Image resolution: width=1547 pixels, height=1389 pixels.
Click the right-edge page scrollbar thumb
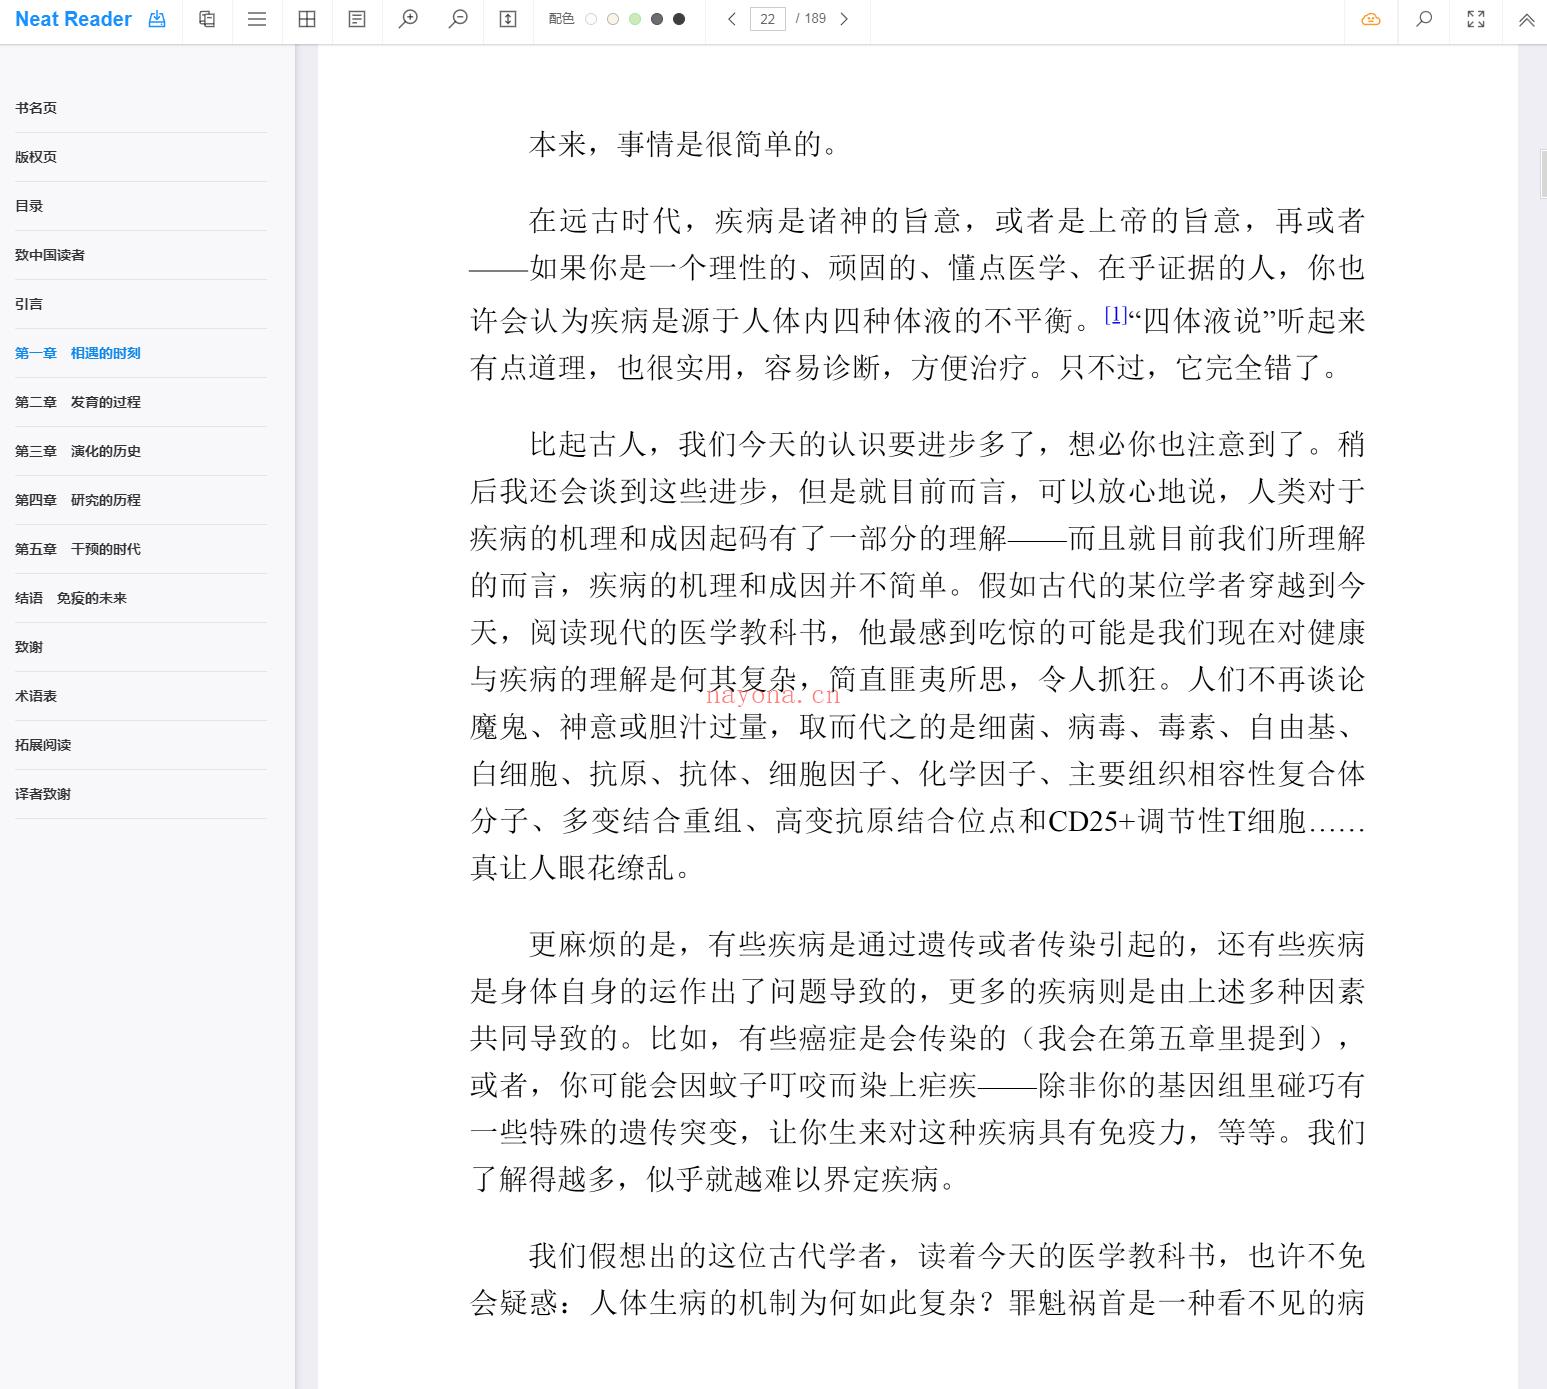[x=1543, y=172]
